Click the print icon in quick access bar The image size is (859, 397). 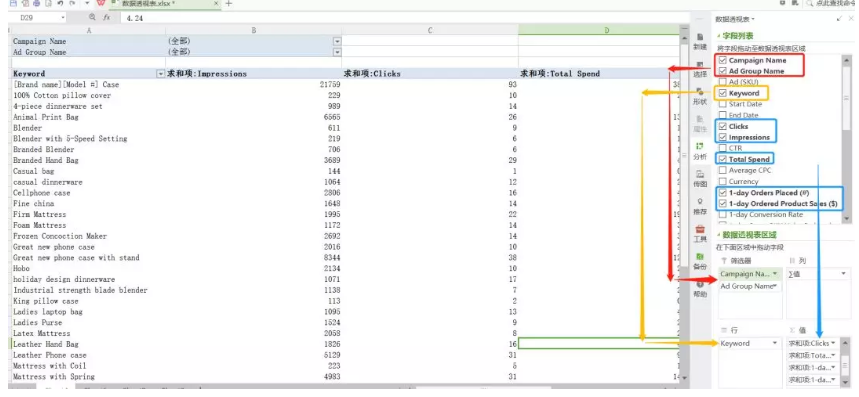click(x=37, y=3)
